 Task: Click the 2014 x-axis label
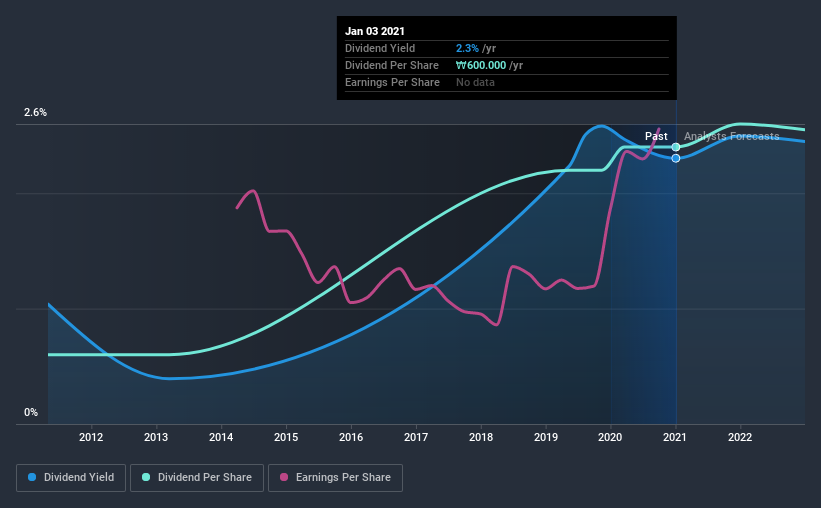coord(221,437)
